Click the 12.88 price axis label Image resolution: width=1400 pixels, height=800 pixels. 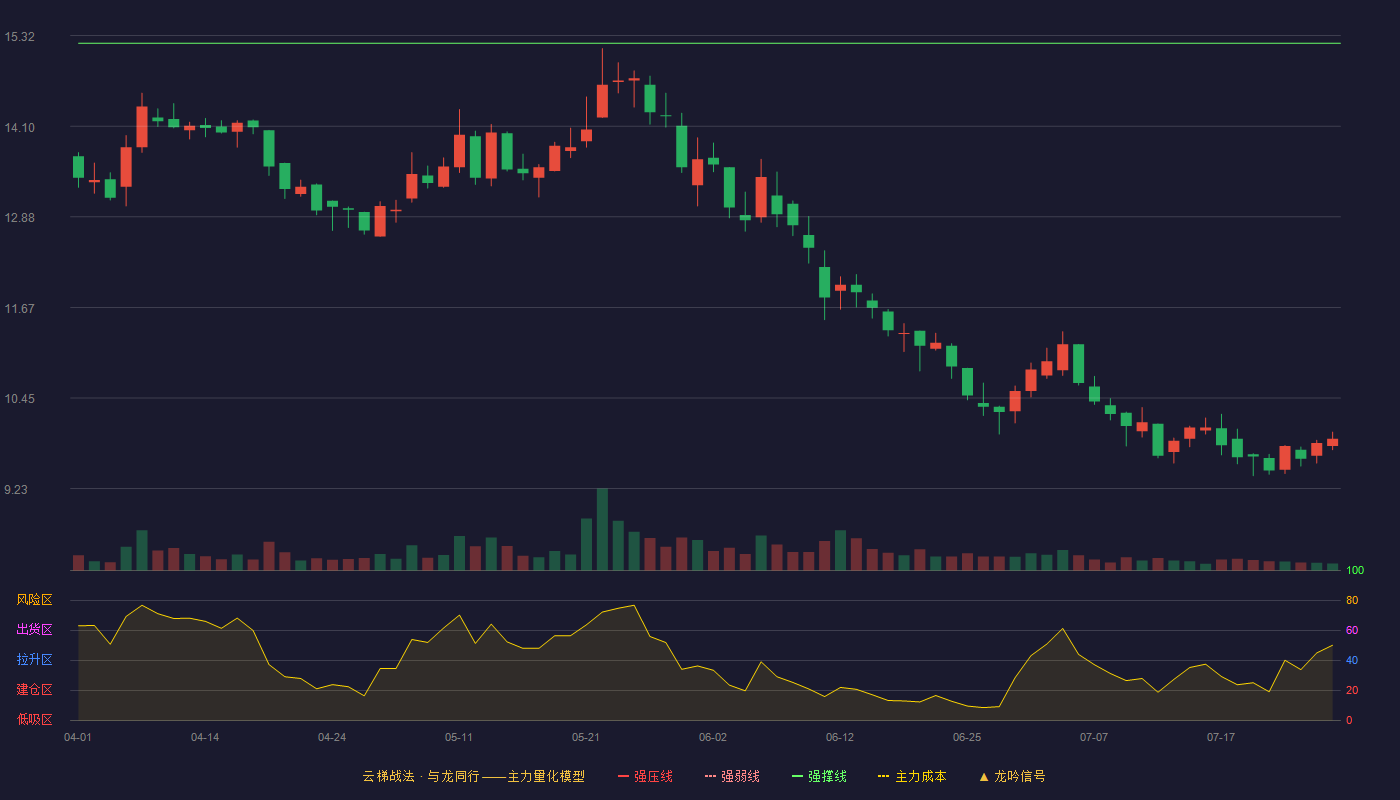click(x=19, y=218)
